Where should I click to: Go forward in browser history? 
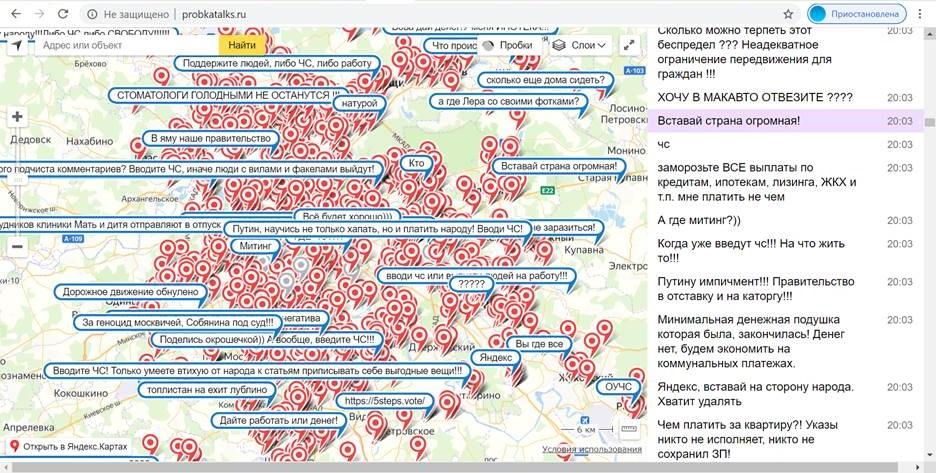click(x=39, y=14)
